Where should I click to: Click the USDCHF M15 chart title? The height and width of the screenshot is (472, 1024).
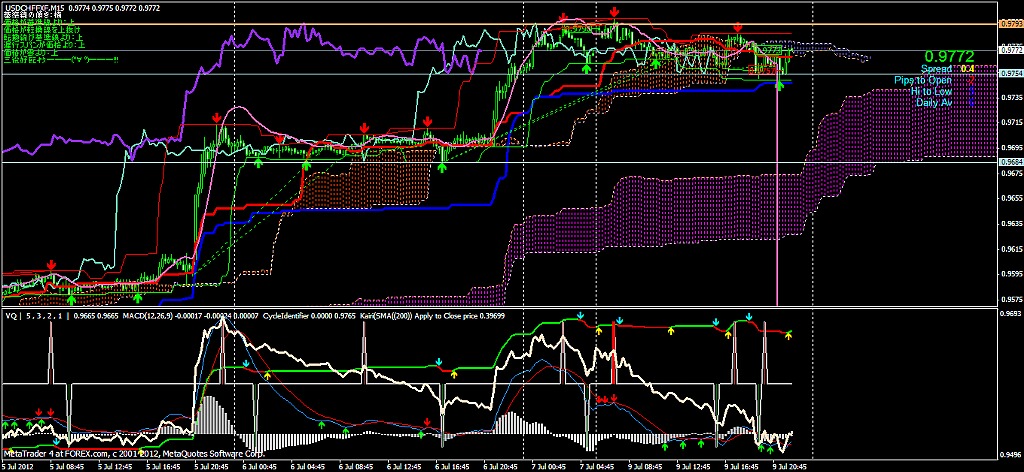(x=30, y=8)
